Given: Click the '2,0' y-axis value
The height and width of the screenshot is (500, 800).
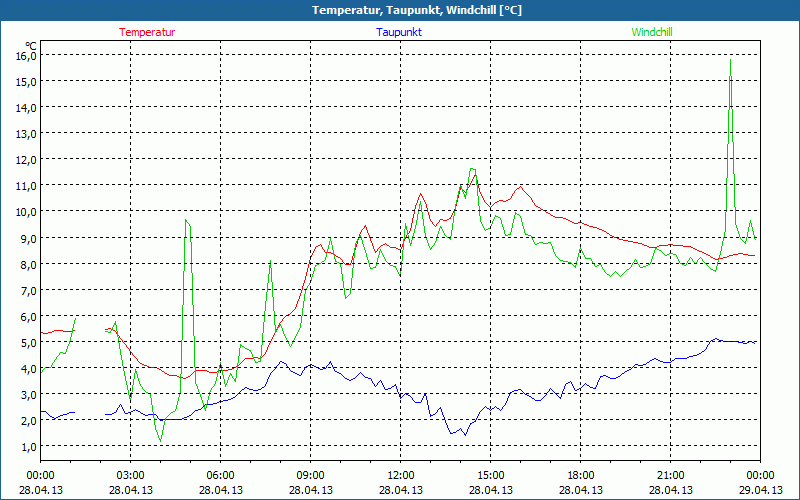Looking at the screenshot, I should coord(28,421).
